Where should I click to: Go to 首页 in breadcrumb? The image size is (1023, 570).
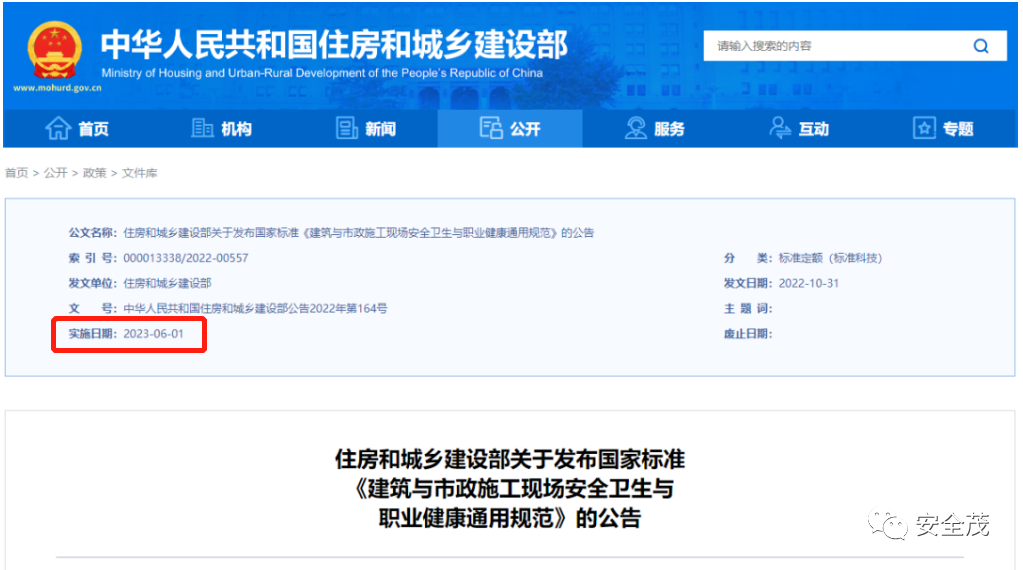[16, 173]
